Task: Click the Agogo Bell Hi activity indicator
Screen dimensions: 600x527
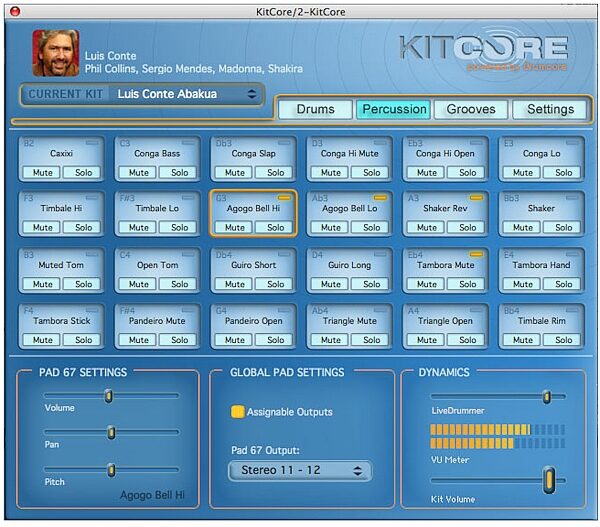Action: coord(284,198)
